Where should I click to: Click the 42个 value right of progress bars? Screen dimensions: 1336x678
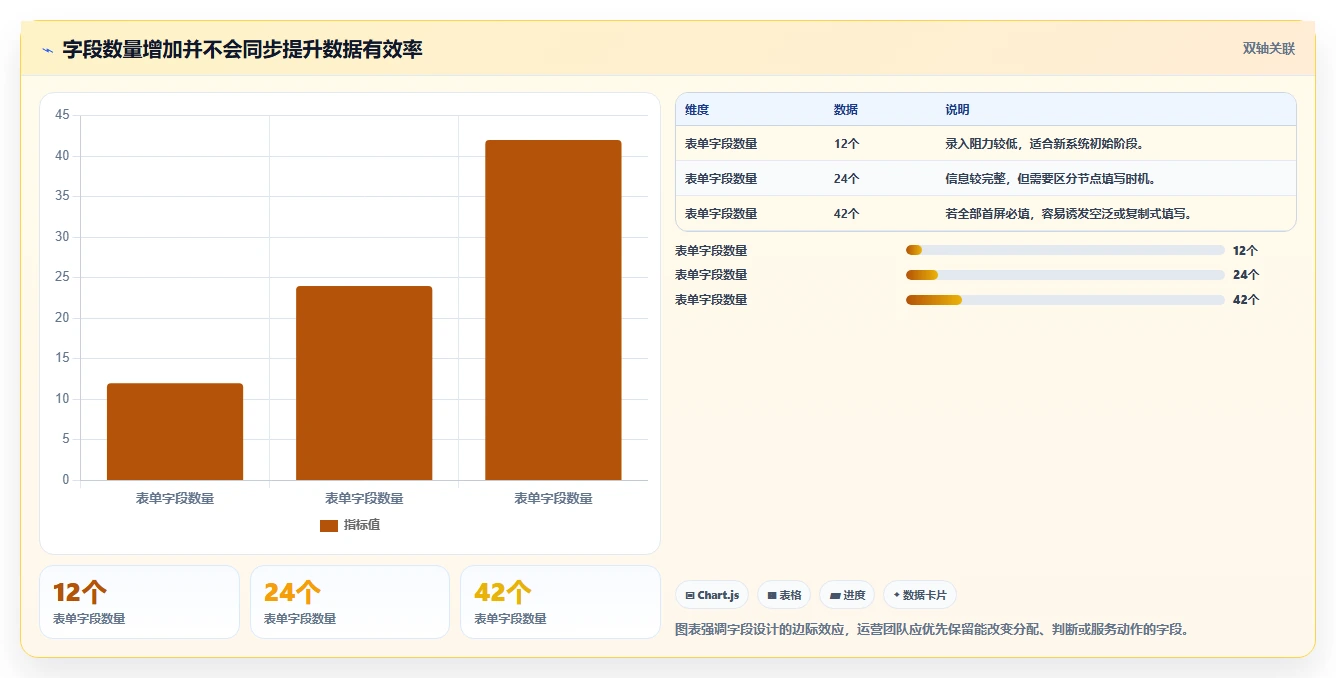1245,300
